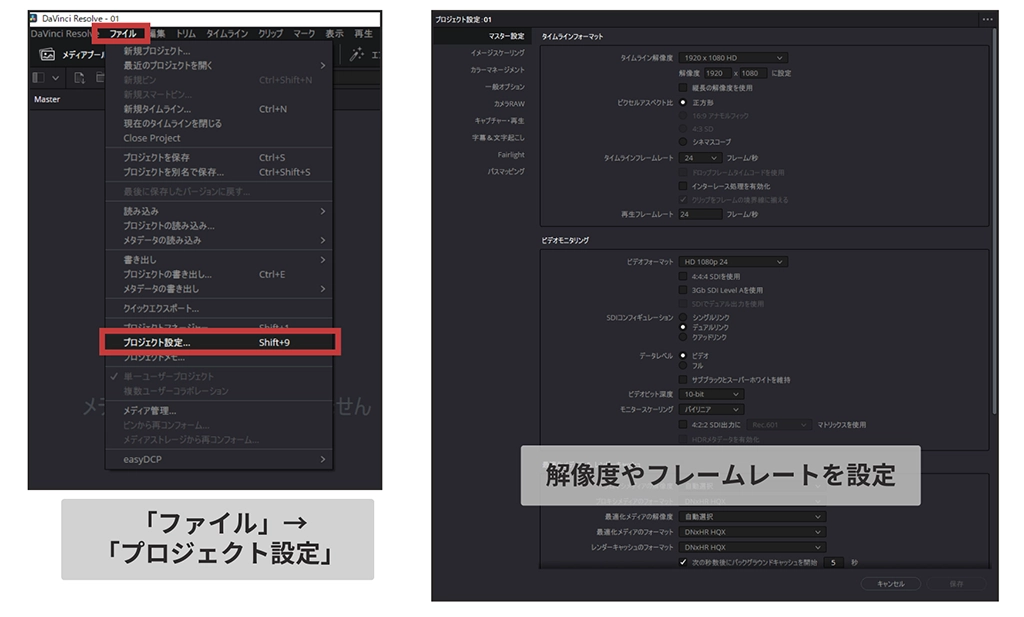
Task: Click the magic wand effects icon
Action: point(356,55)
